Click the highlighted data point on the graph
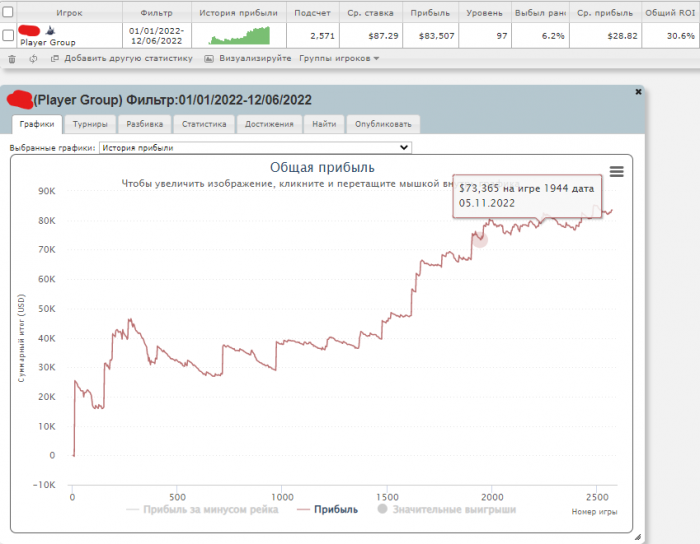This screenshot has width=700, height=544. [x=480, y=240]
